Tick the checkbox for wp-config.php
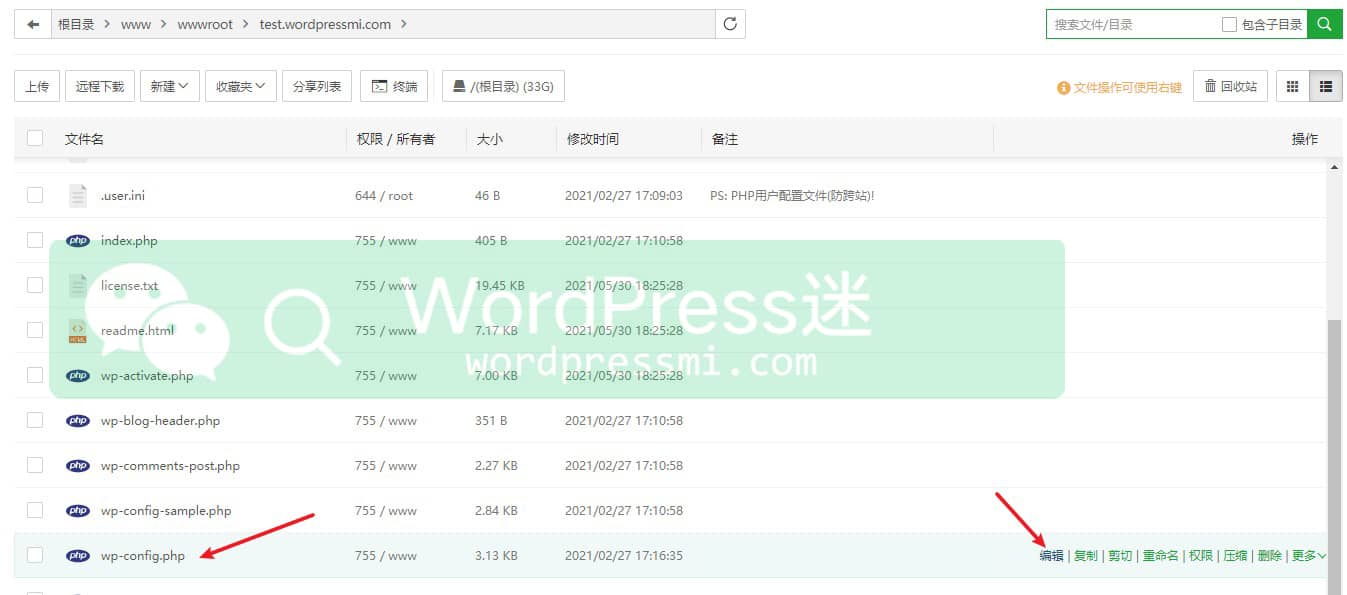This screenshot has height=595, width=1347. 35,555
